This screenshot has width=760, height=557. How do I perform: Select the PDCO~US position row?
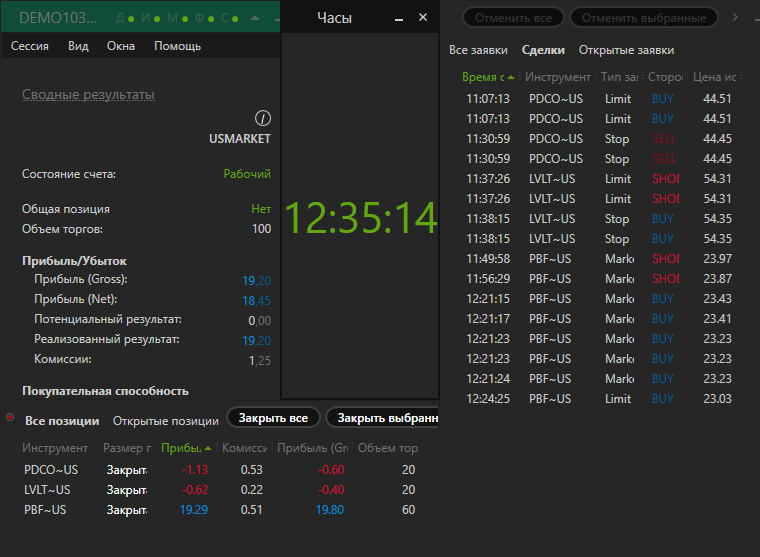(220, 470)
